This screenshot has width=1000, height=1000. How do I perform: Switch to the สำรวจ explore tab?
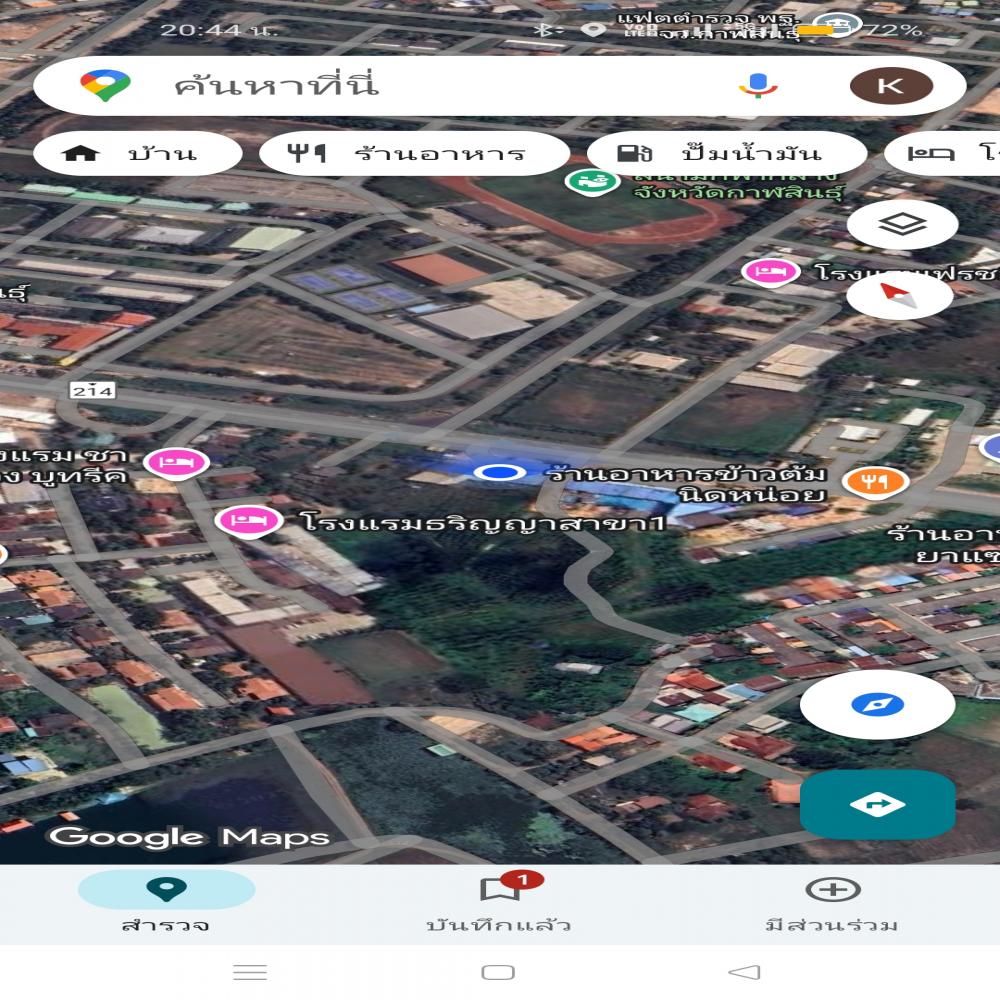click(x=166, y=901)
